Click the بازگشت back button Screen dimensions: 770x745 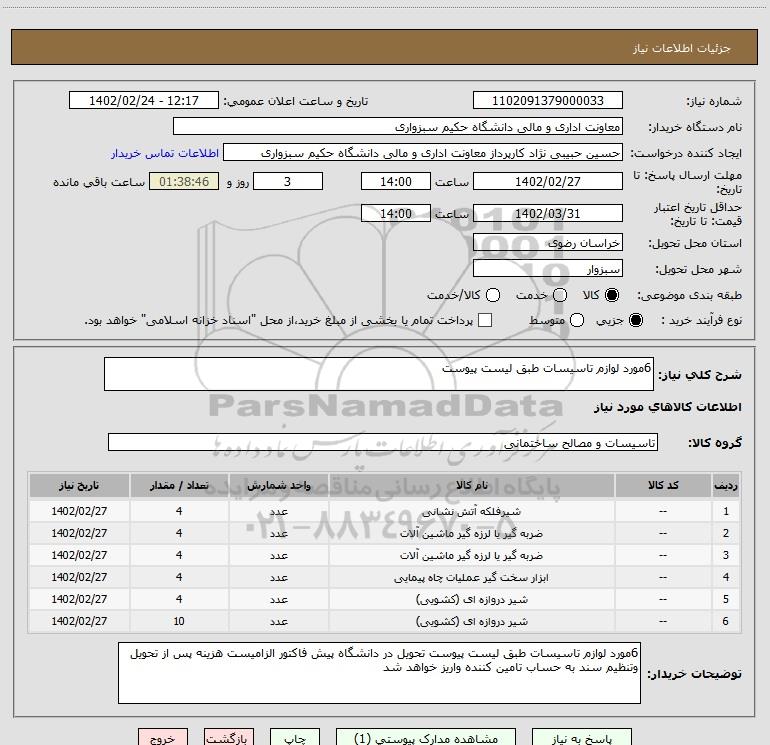[229, 738]
